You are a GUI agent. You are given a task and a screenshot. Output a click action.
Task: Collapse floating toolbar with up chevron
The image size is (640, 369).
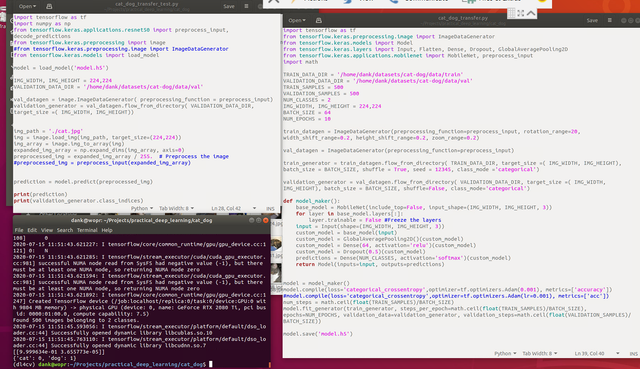click(x=531, y=13)
